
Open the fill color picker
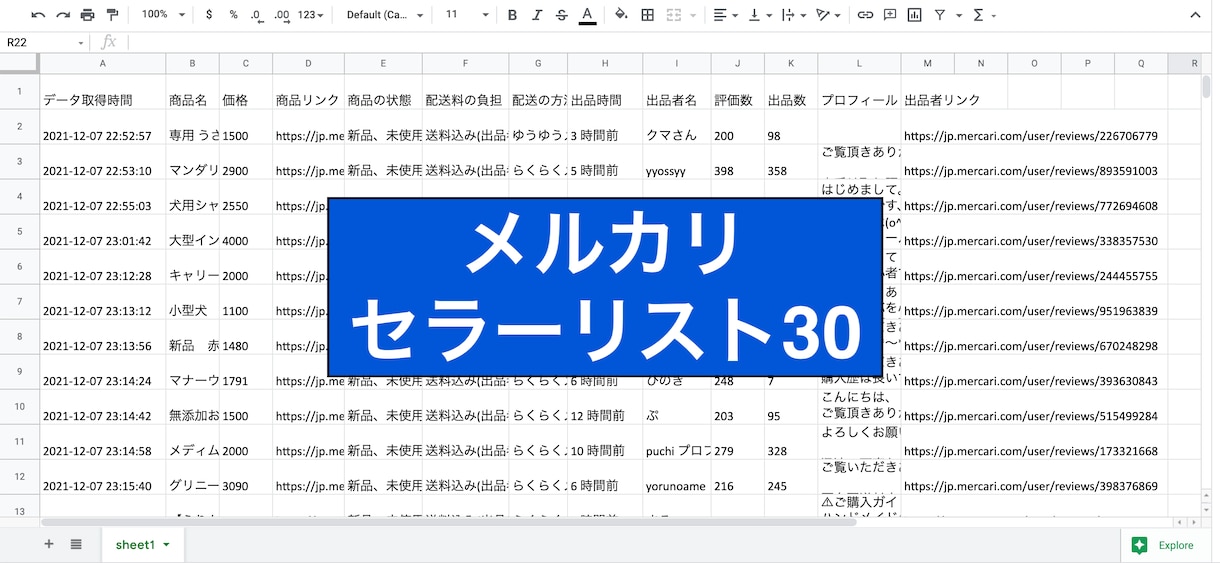point(621,15)
